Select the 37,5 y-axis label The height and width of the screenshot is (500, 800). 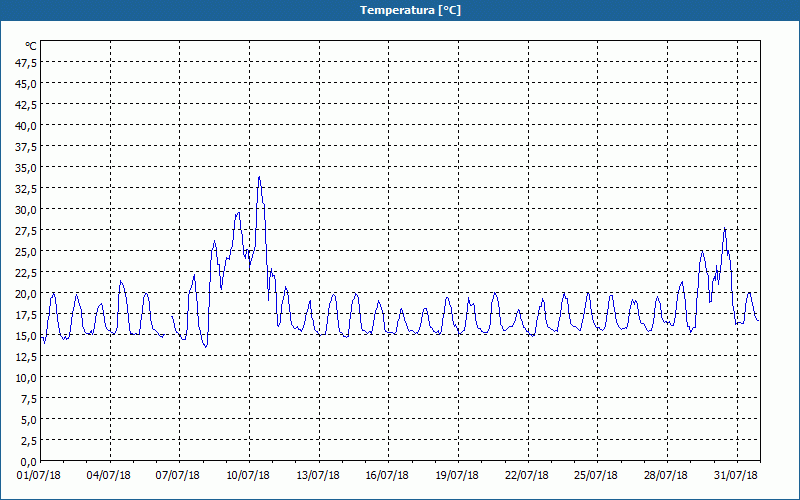pyautogui.click(x=27, y=147)
